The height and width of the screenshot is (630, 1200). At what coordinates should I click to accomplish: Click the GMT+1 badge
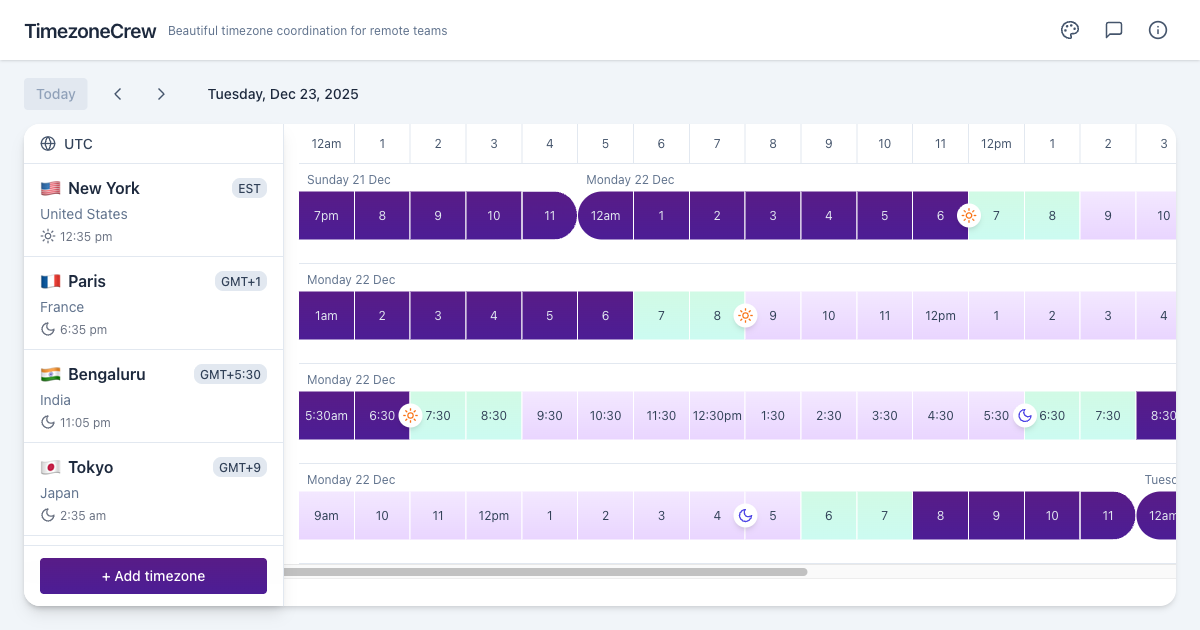coord(241,281)
